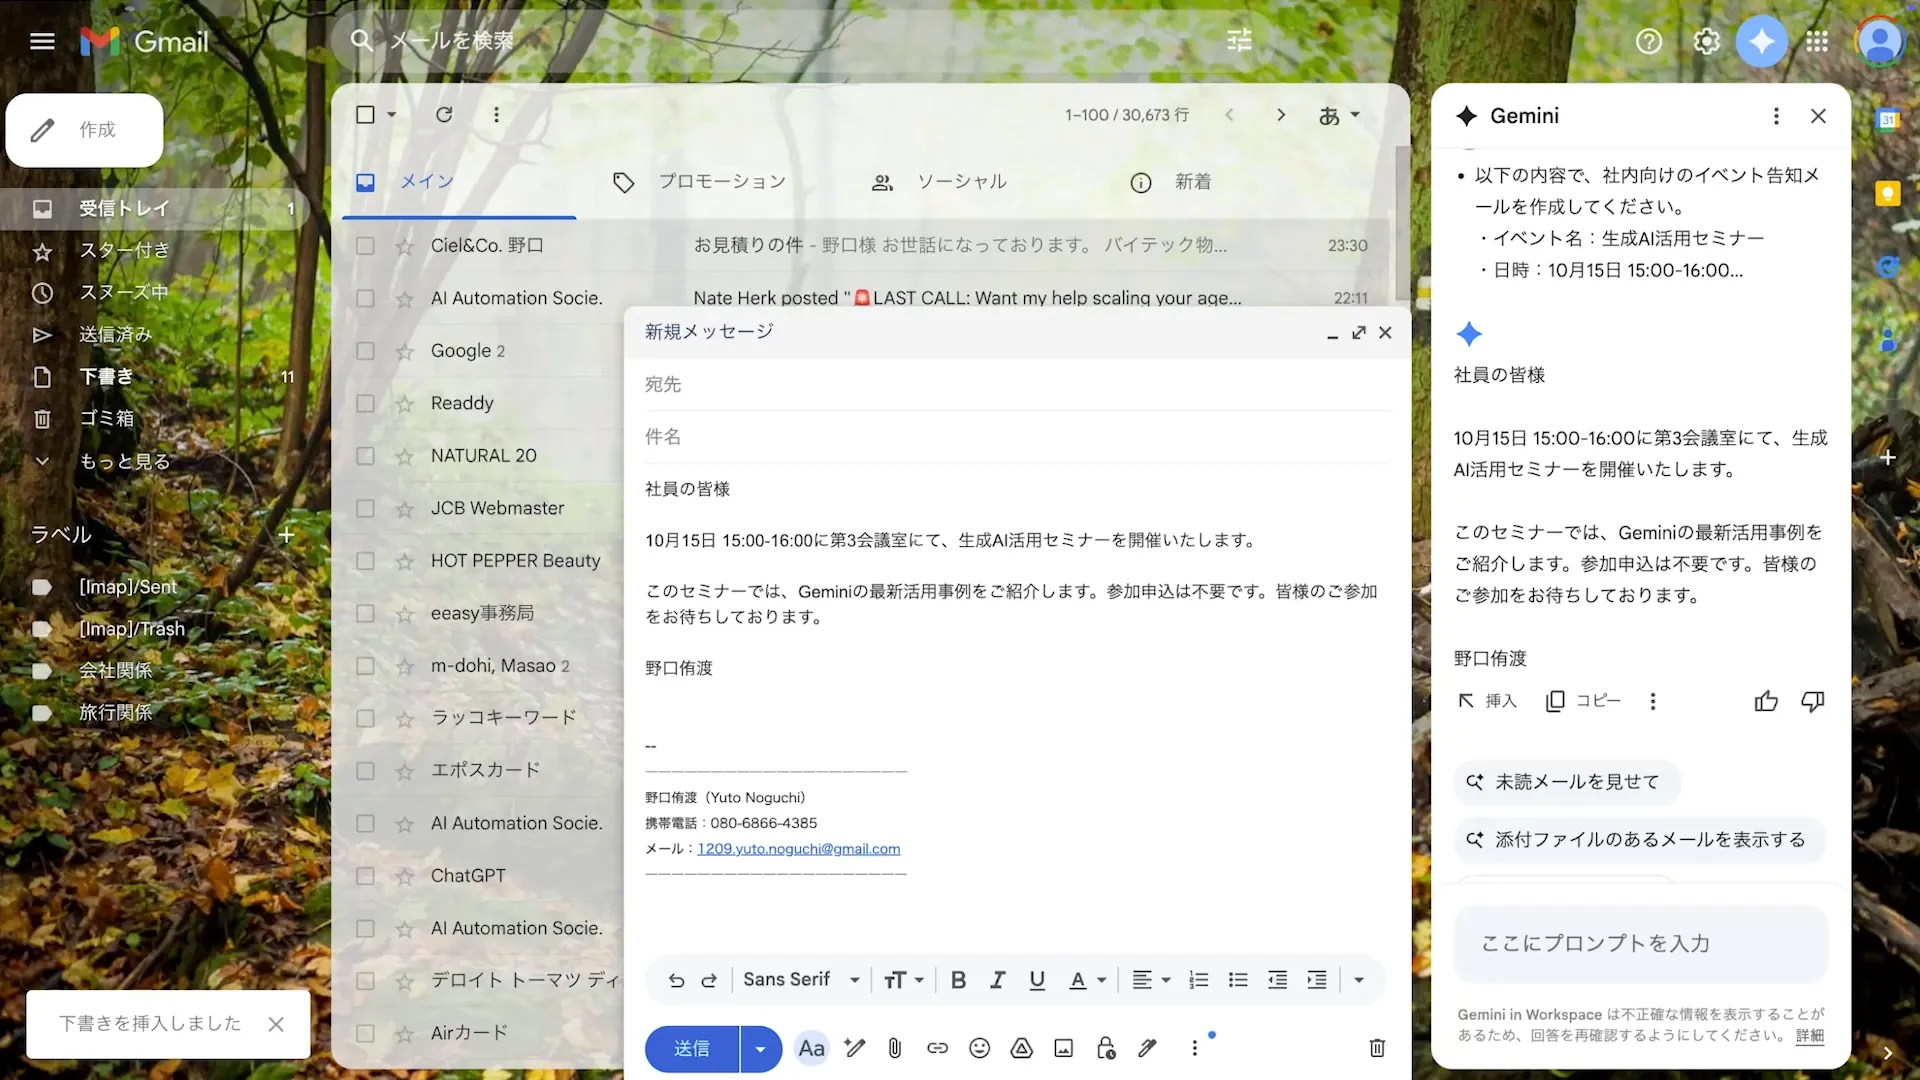Attach a file using the paperclip icon

895,1048
